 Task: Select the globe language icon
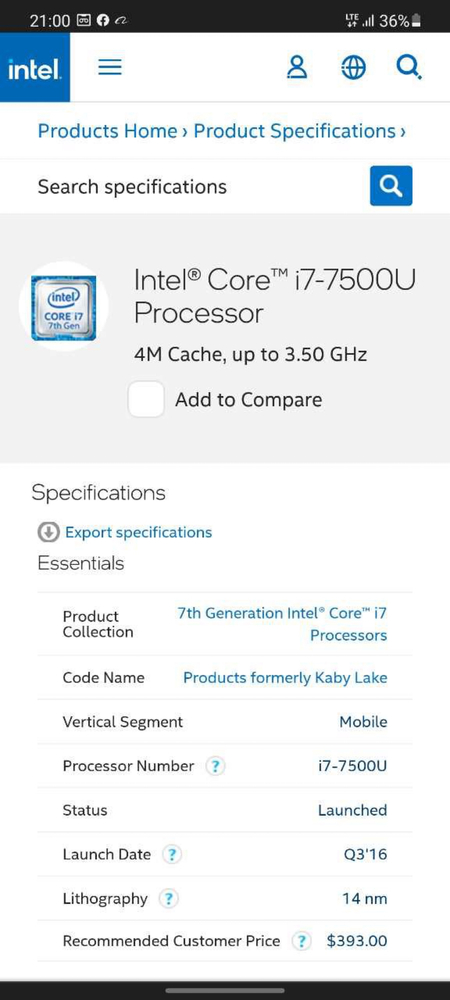(x=353, y=67)
